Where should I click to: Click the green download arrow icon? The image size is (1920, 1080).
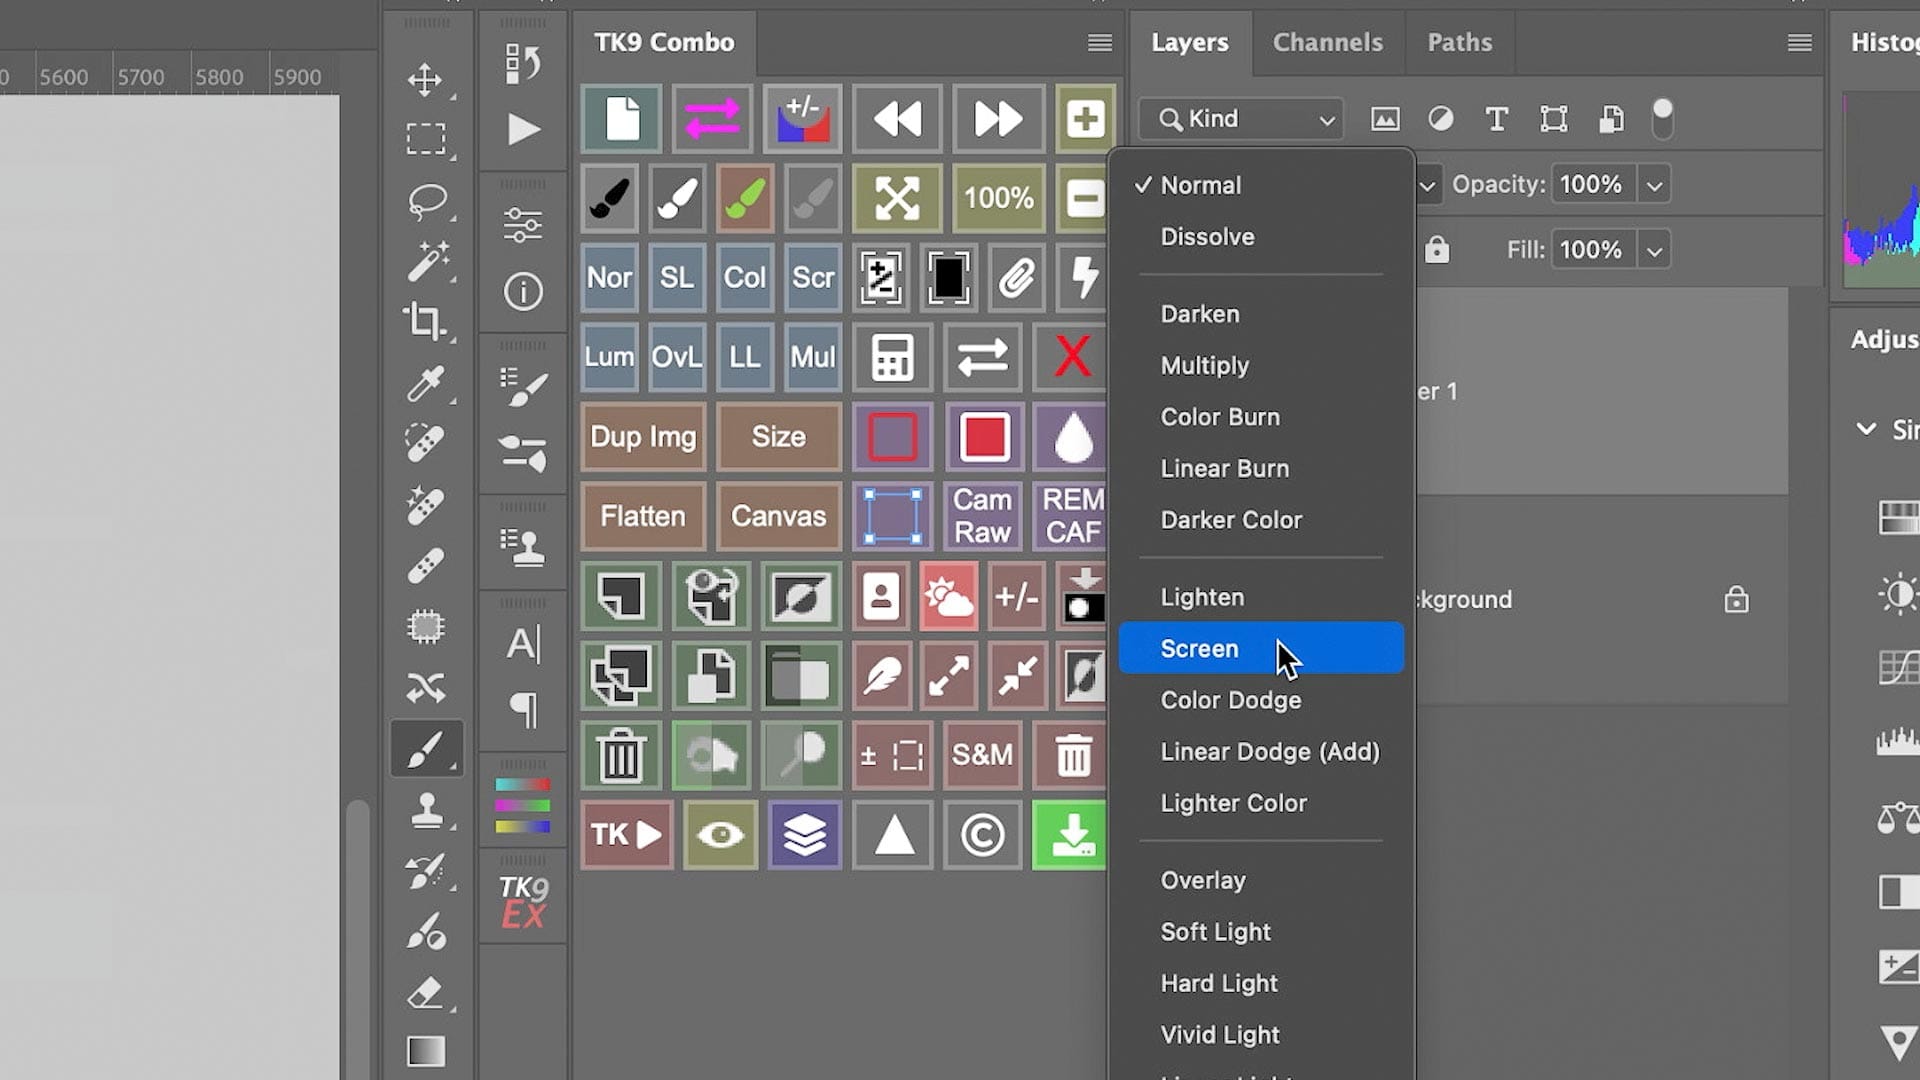(1071, 835)
